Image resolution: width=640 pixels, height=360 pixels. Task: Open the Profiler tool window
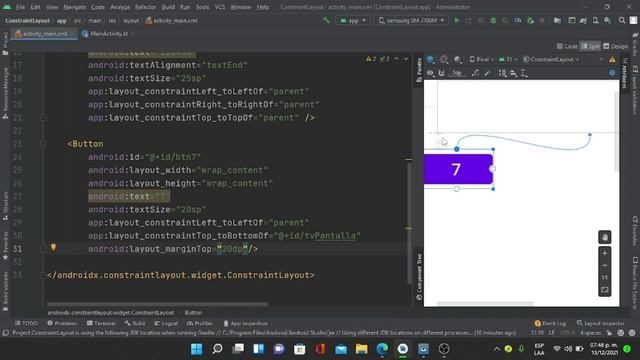click(x=200, y=323)
